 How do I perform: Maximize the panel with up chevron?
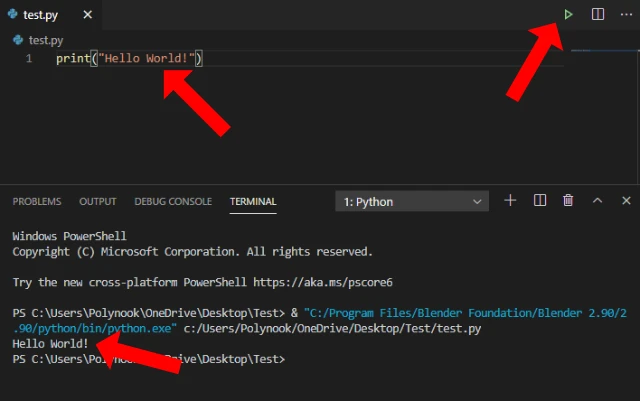pyautogui.click(x=597, y=200)
